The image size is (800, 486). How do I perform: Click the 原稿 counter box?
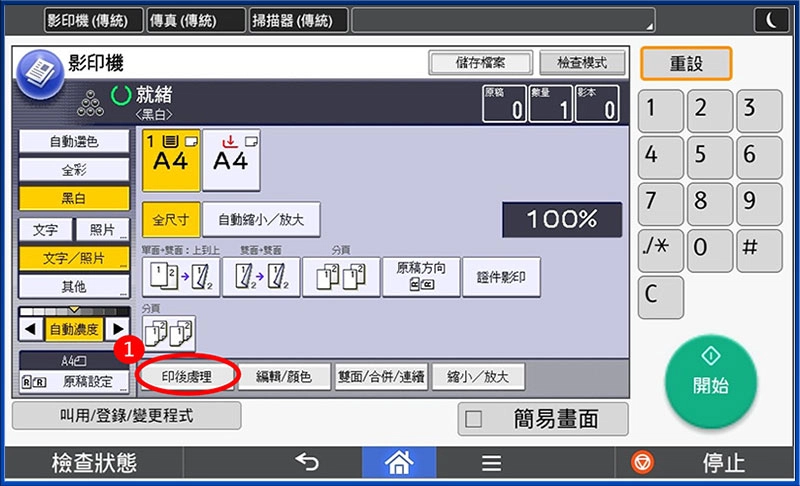click(x=504, y=104)
